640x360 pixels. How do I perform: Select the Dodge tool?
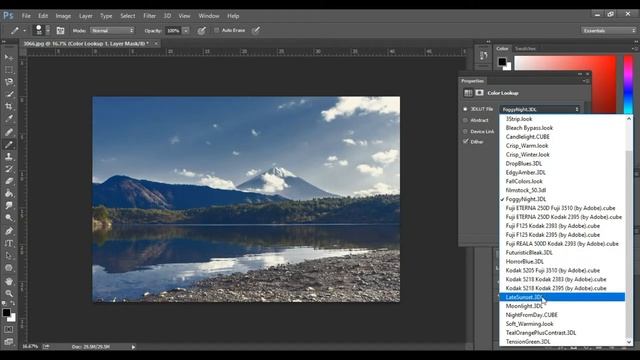click(x=9, y=218)
